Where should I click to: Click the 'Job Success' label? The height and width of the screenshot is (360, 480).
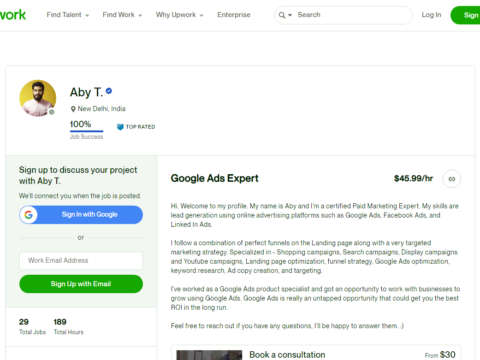click(x=86, y=137)
